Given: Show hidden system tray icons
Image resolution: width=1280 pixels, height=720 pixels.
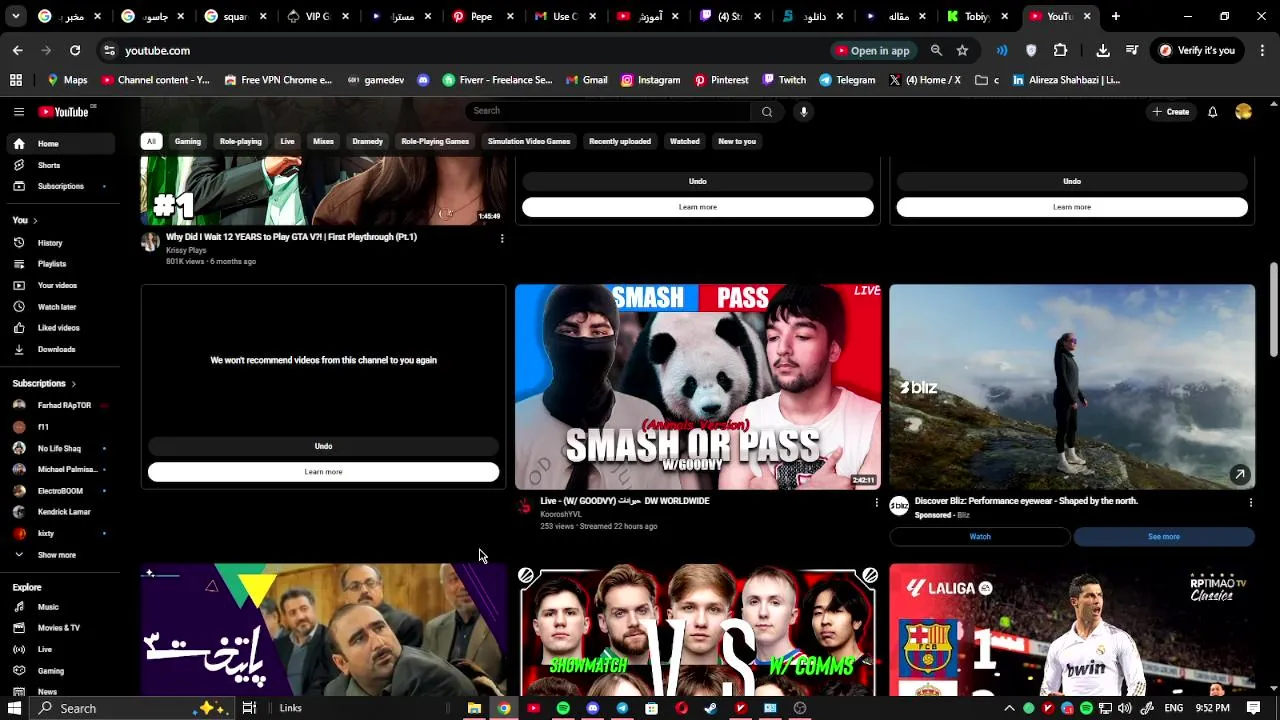Looking at the screenshot, I should (x=1008, y=708).
